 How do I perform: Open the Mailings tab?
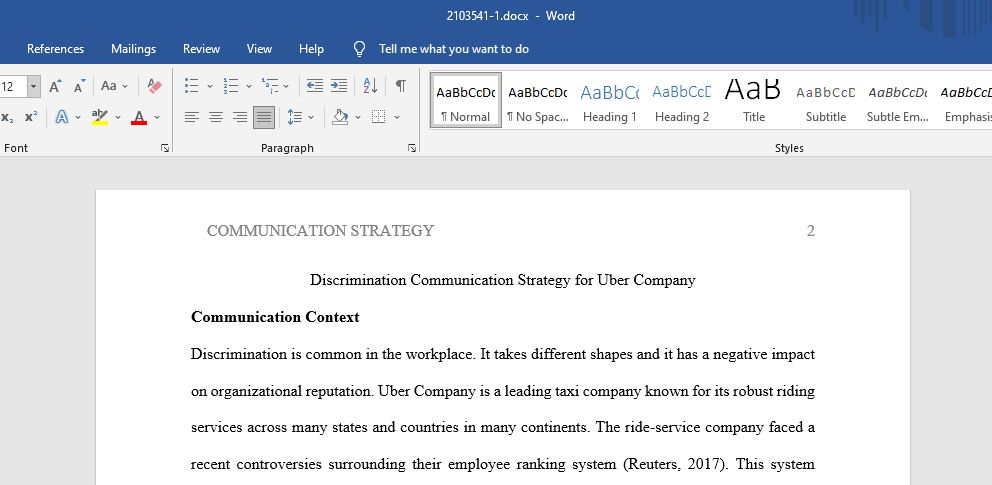(x=133, y=49)
